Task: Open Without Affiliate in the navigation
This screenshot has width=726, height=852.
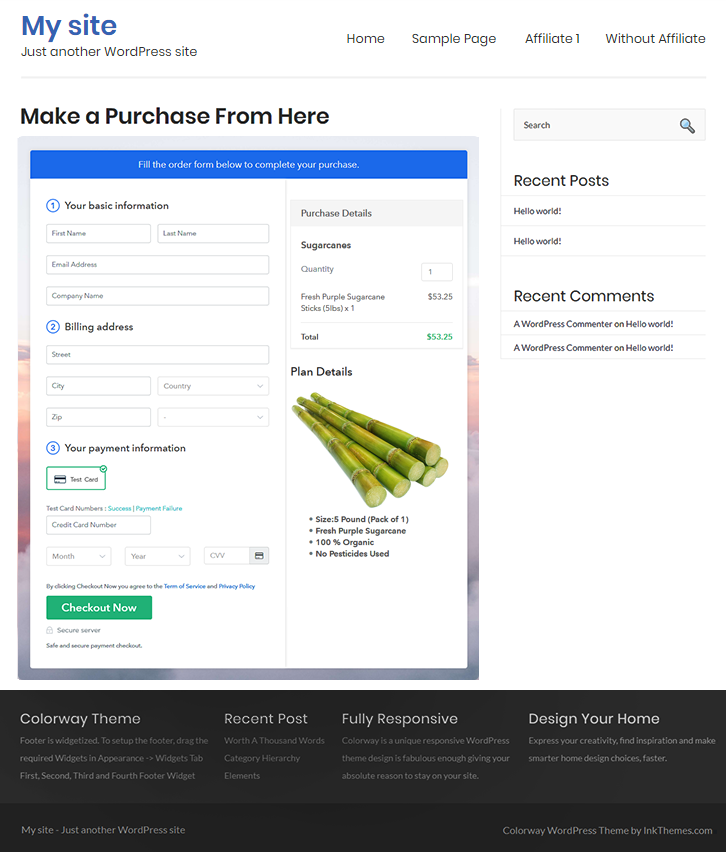Action: point(655,39)
